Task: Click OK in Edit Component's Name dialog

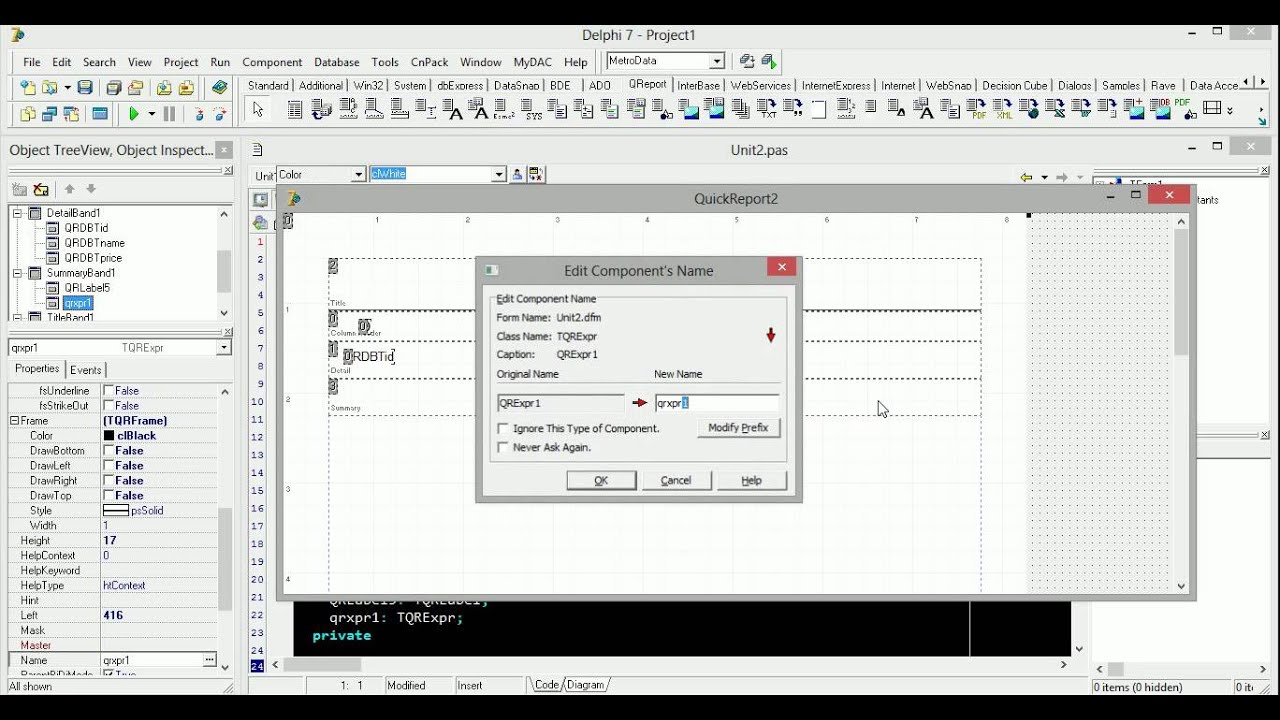Action: (601, 481)
